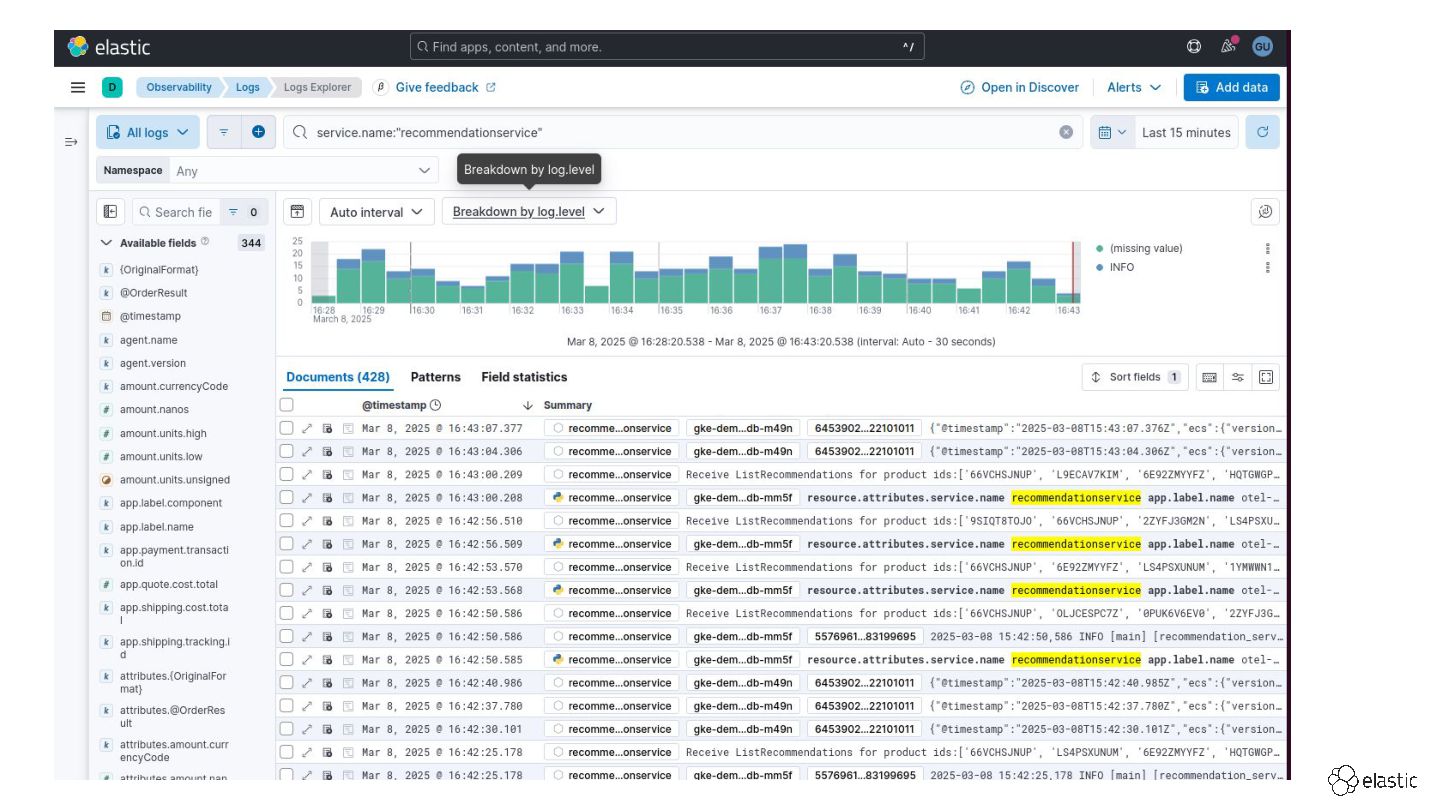Open the Alerts dropdown menu
The height and width of the screenshot is (810, 1440).
[1134, 87]
